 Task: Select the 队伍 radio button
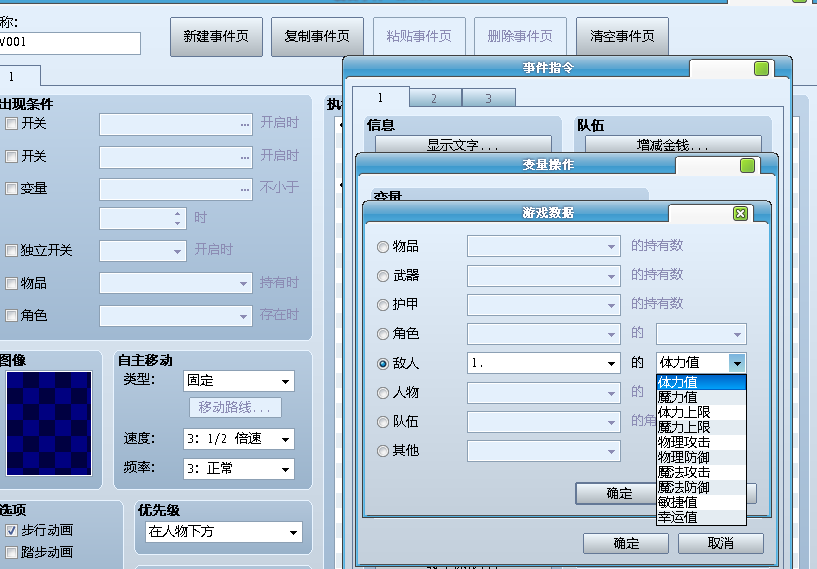pyautogui.click(x=383, y=422)
